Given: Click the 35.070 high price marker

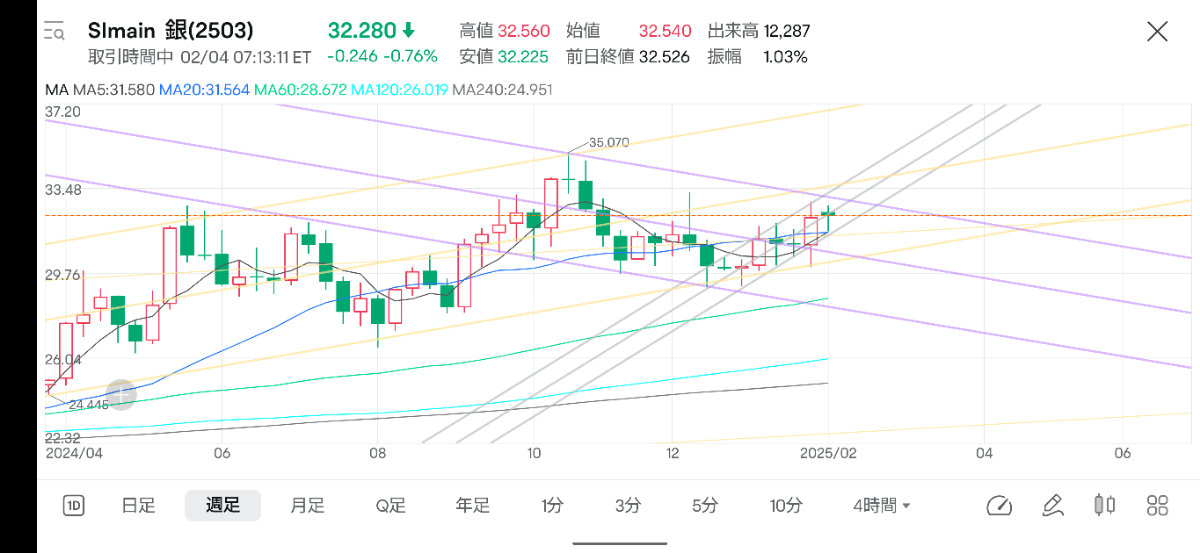Looking at the screenshot, I should tap(608, 143).
